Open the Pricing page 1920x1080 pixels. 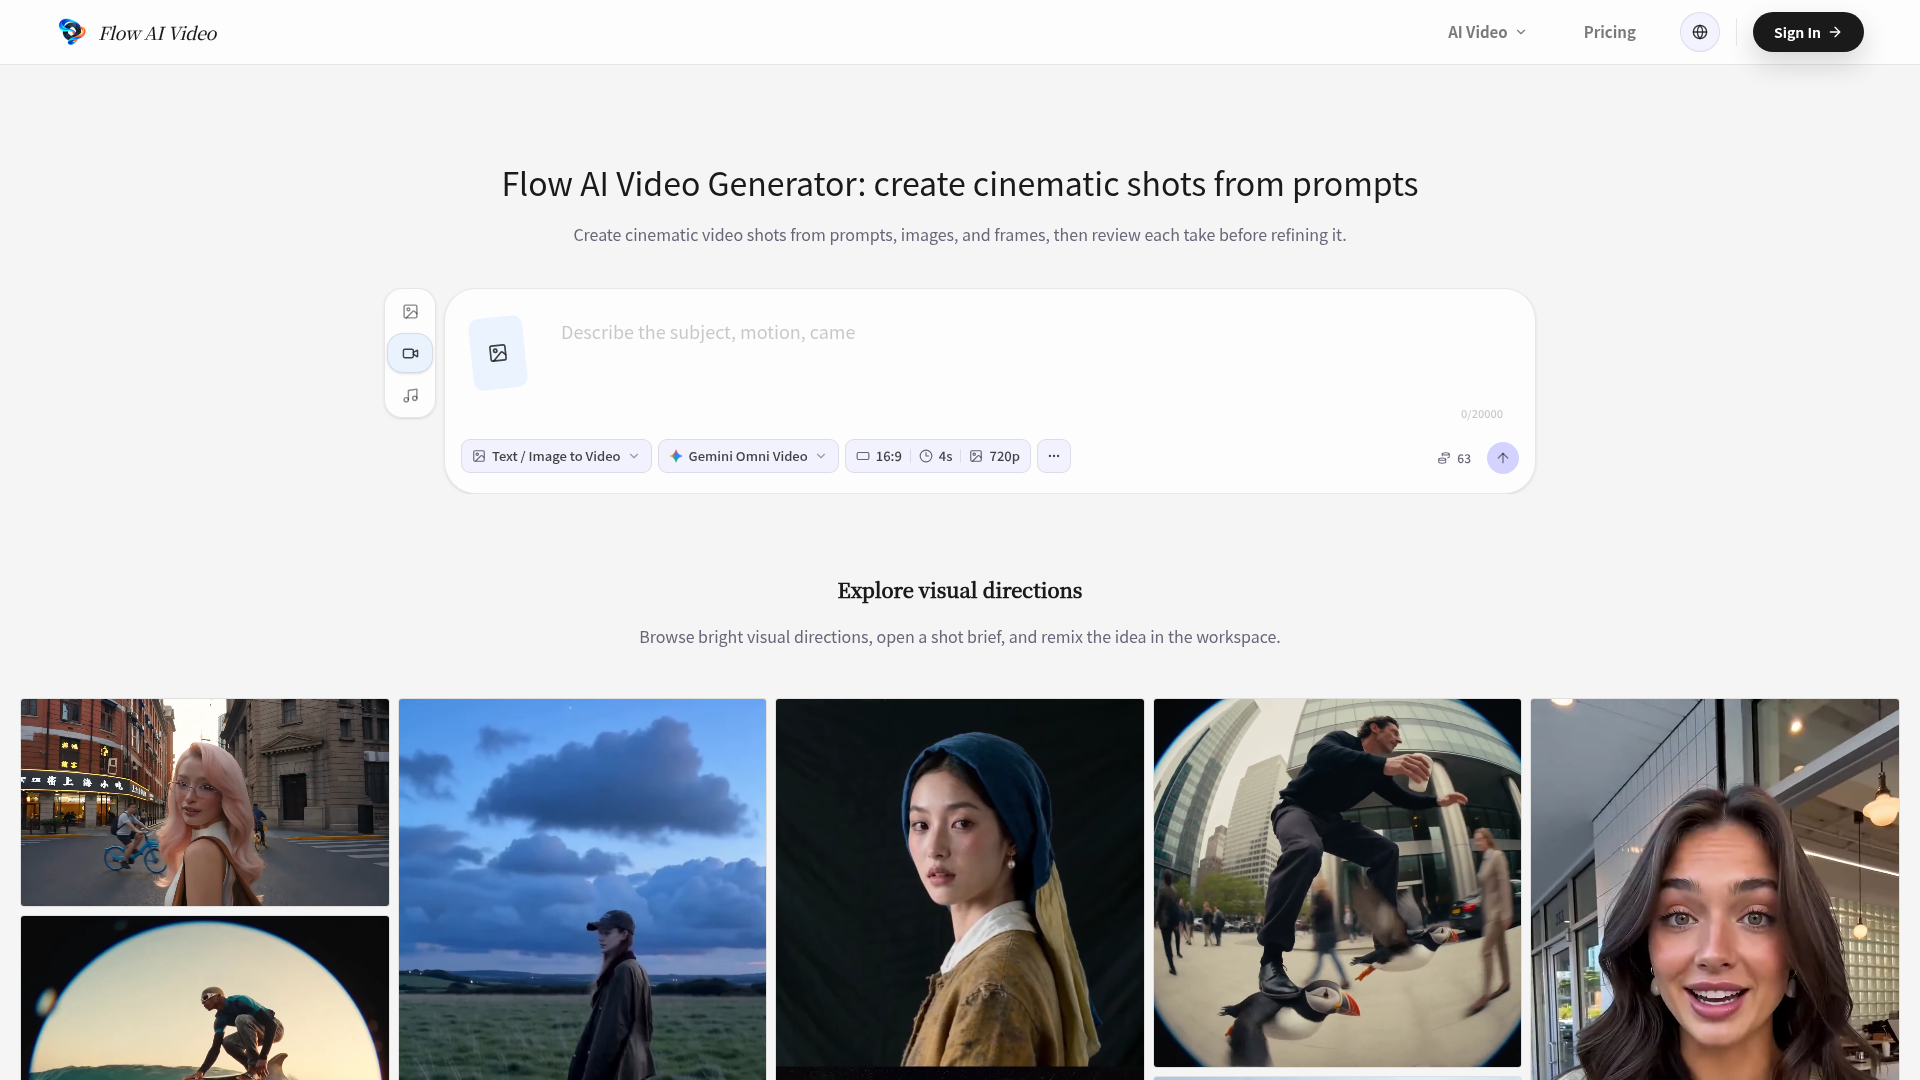pos(1609,32)
